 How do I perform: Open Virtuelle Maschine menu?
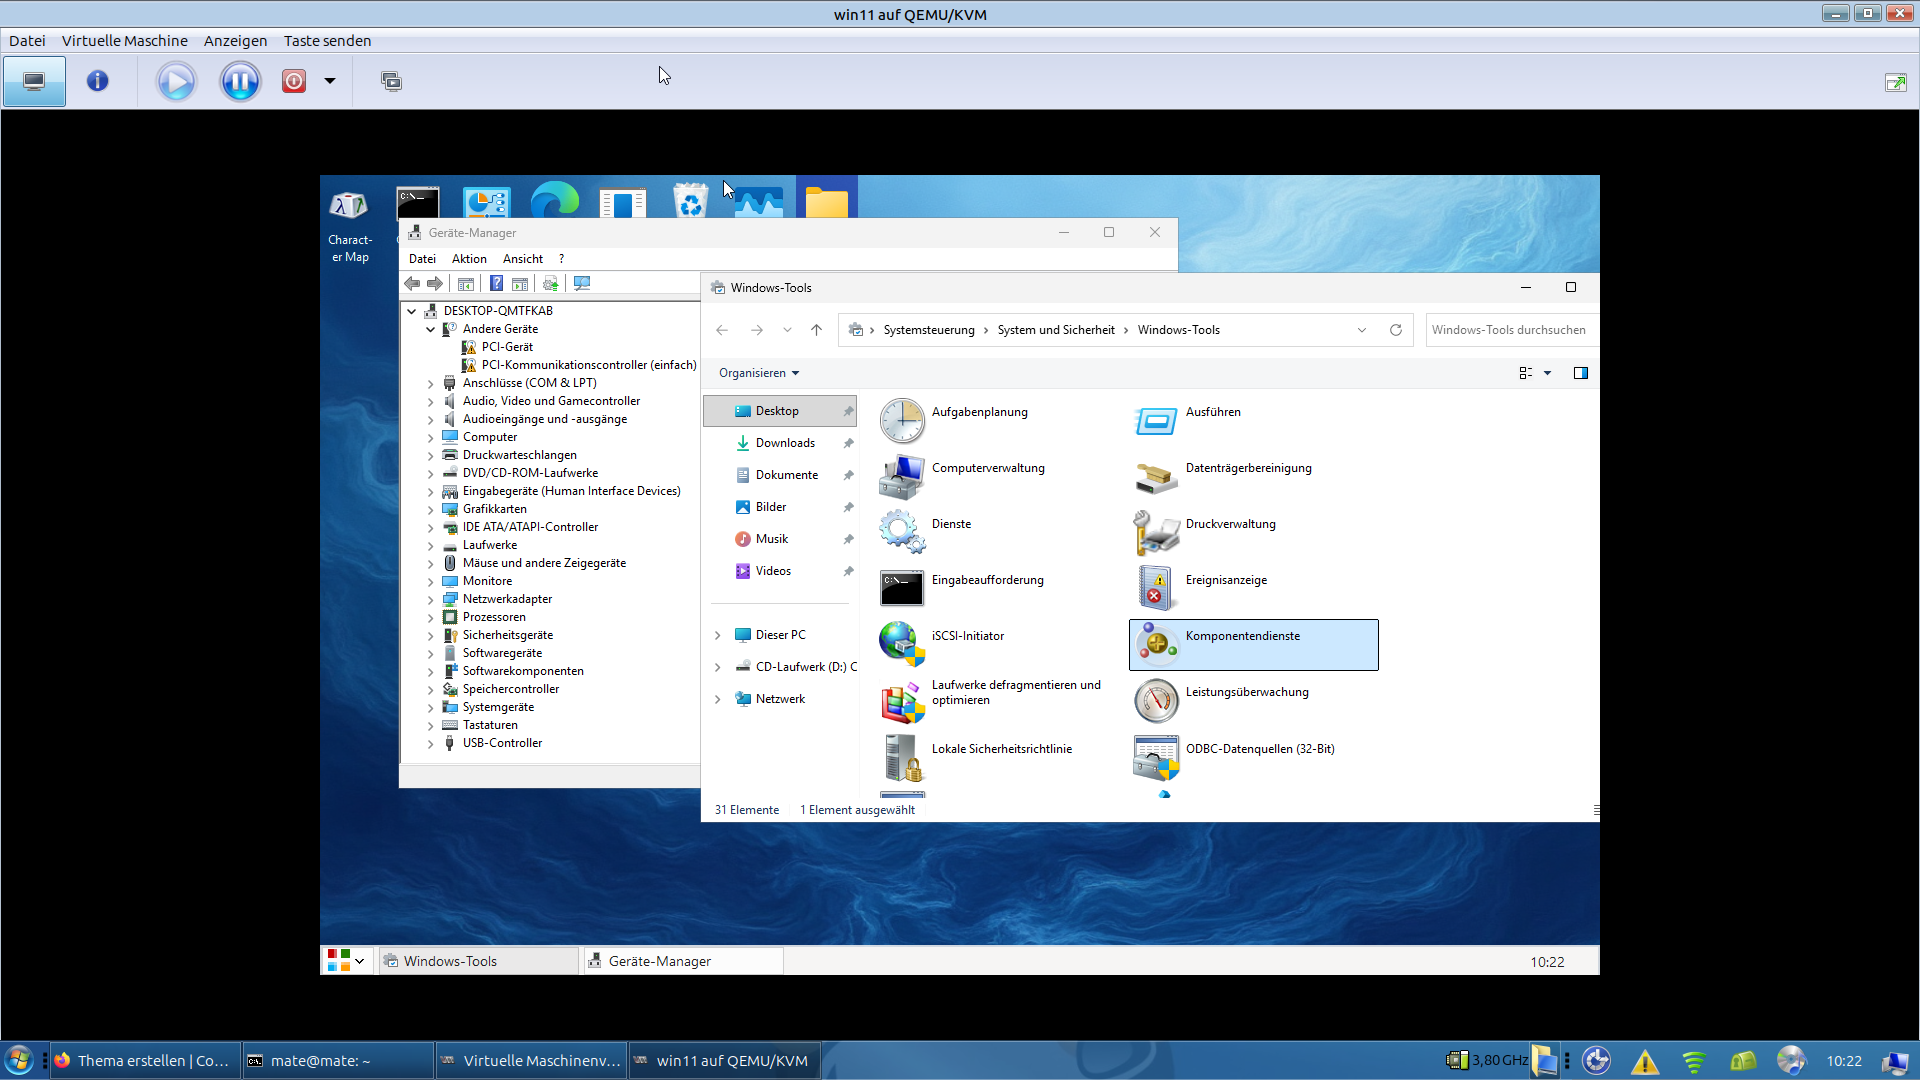(x=125, y=41)
